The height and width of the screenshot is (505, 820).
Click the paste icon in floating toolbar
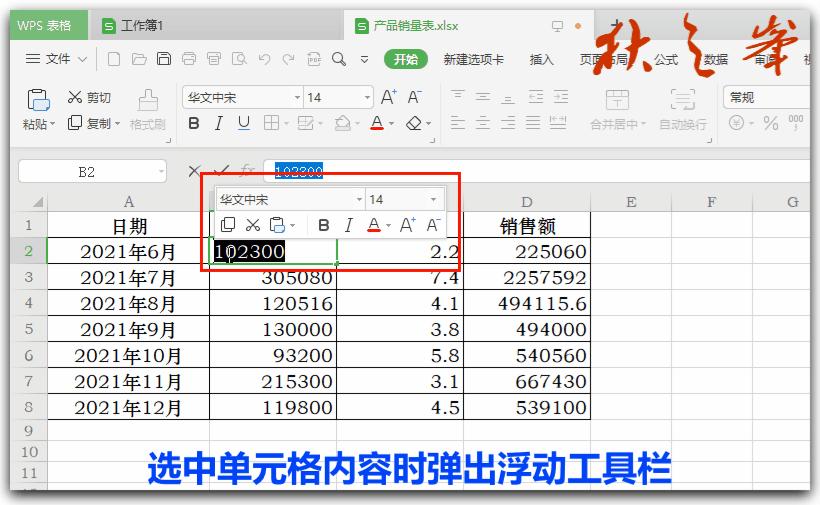pos(277,225)
